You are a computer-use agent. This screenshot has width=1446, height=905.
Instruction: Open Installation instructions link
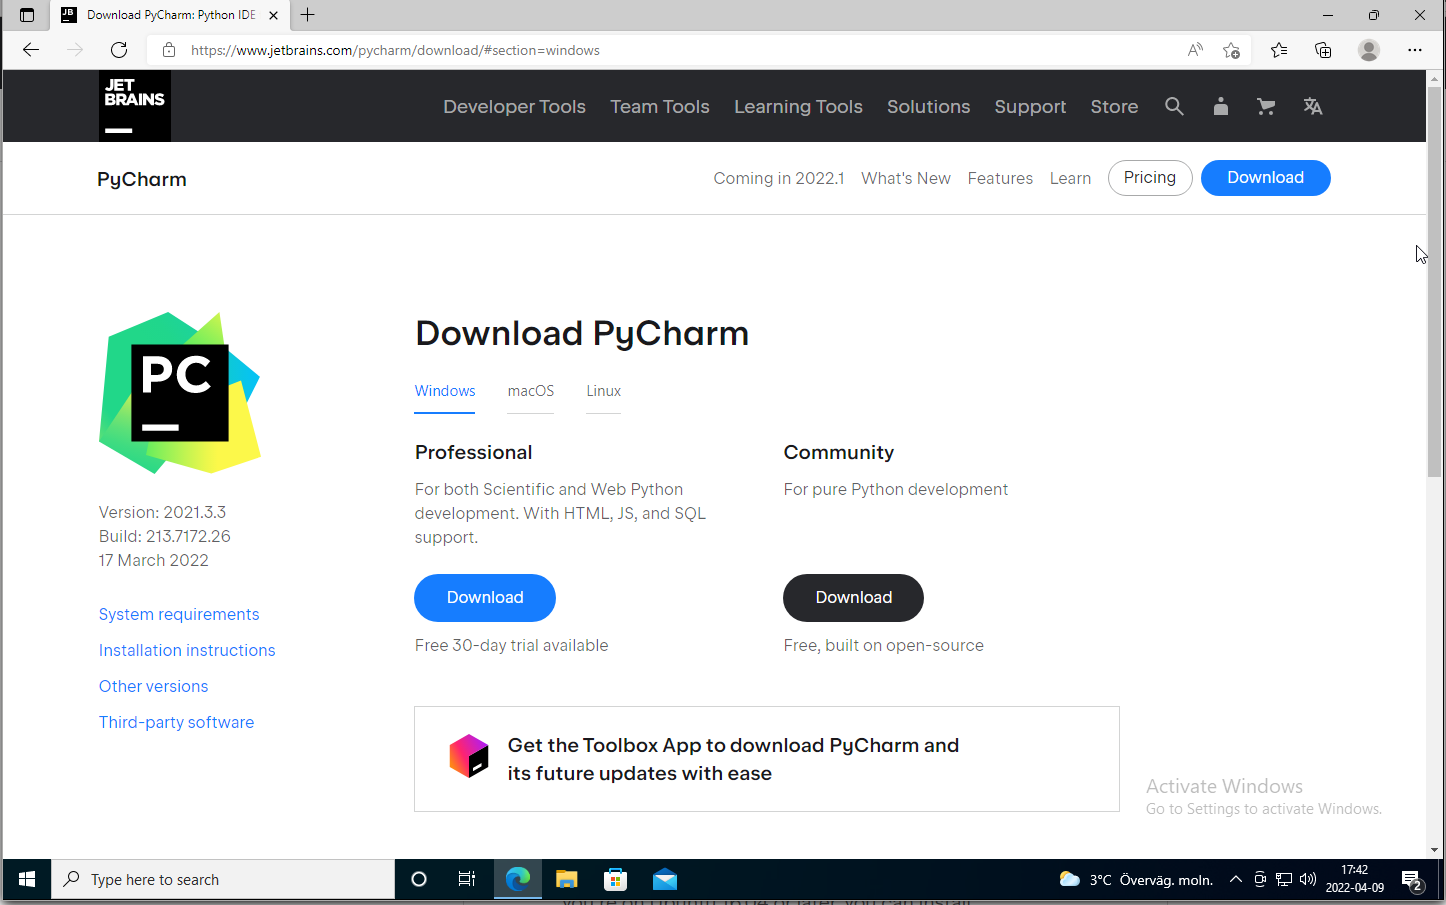pyautogui.click(x=187, y=650)
